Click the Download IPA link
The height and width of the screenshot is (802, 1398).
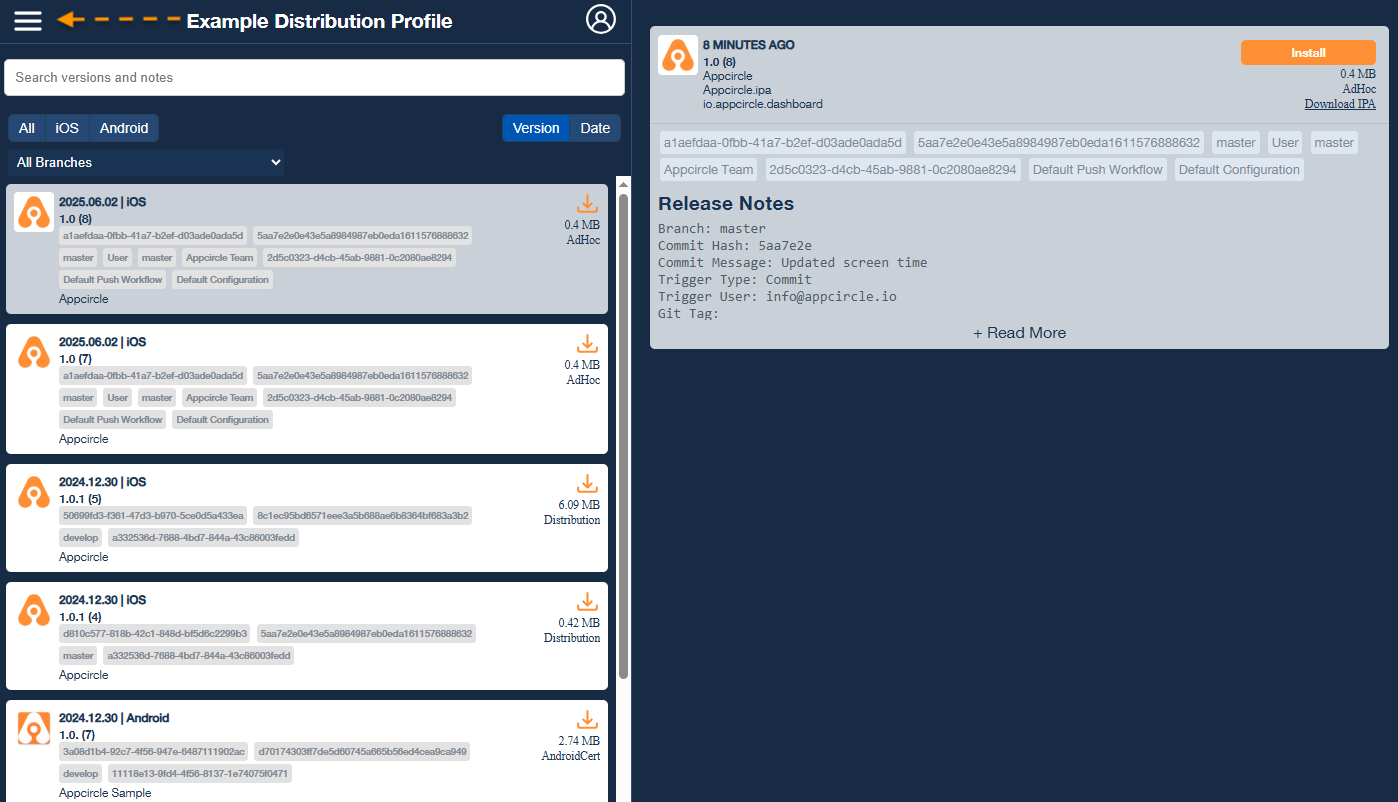(x=1339, y=104)
